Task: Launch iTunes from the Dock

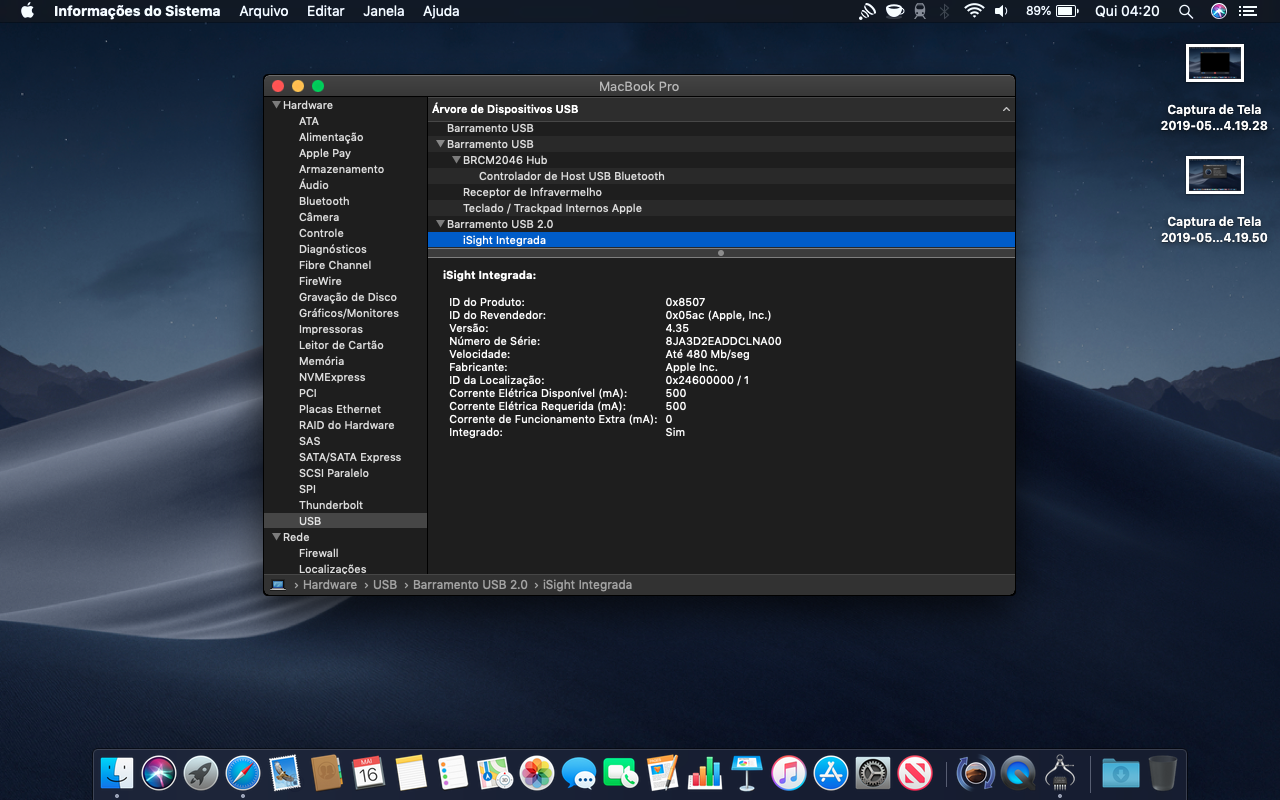Action: (789, 773)
